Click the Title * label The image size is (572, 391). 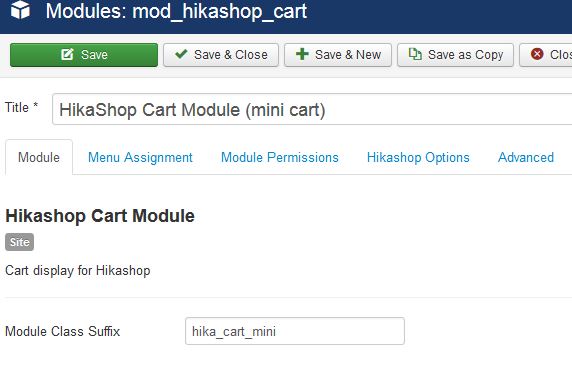(x=22, y=108)
